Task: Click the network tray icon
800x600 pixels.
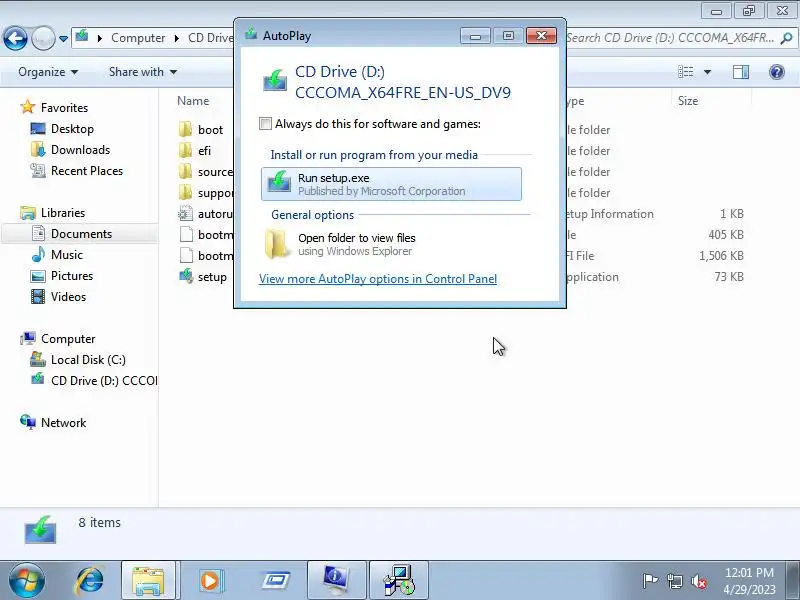Action: tap(674, 581)
